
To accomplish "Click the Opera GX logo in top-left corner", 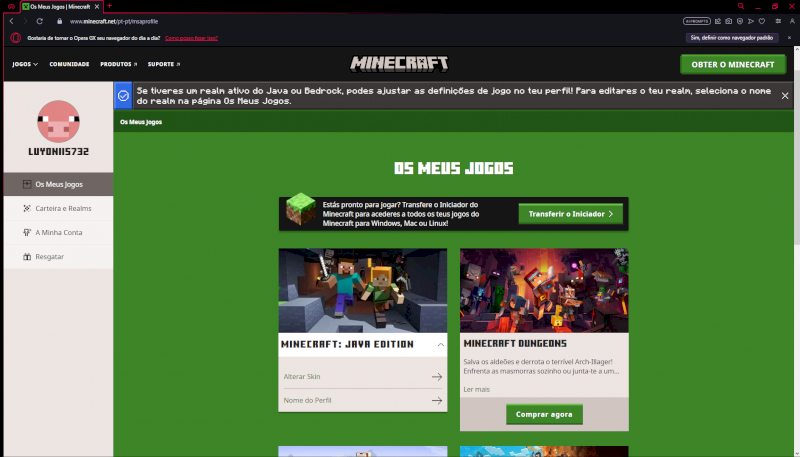I will pyautogui.click(x=11, y=7).
